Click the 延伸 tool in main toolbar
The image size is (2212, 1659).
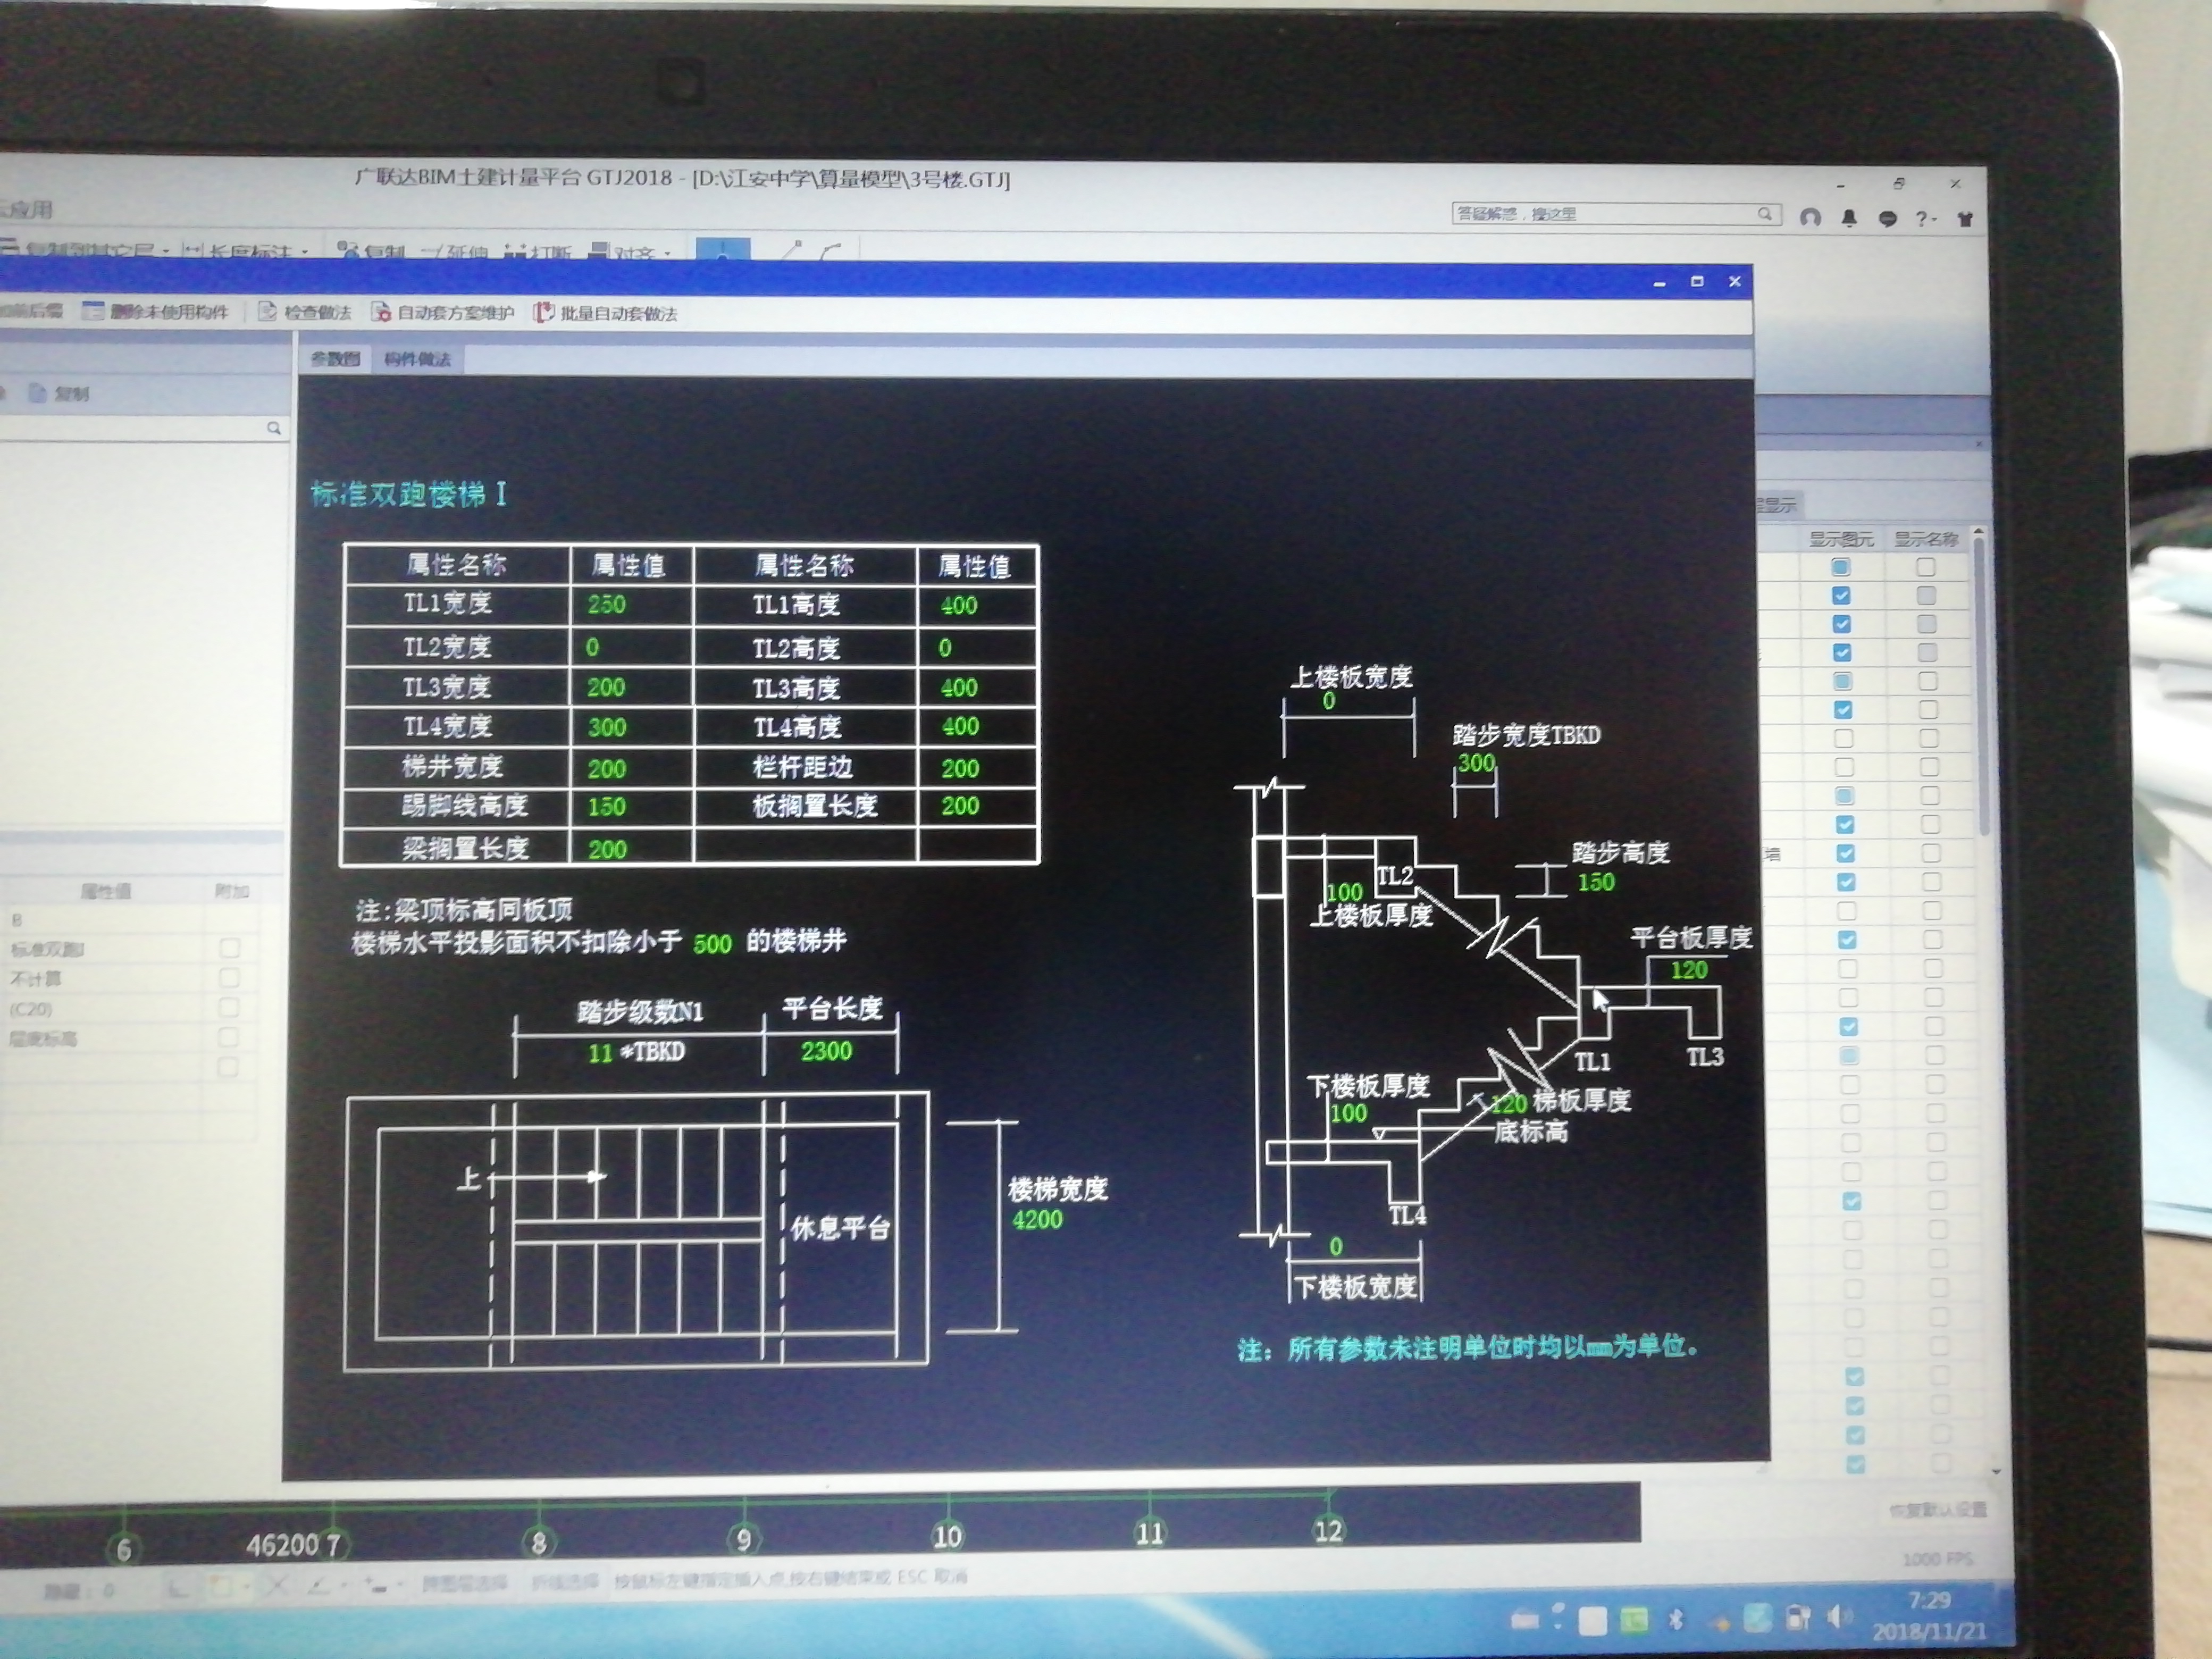pyautogui.click(x=454, y=251)
